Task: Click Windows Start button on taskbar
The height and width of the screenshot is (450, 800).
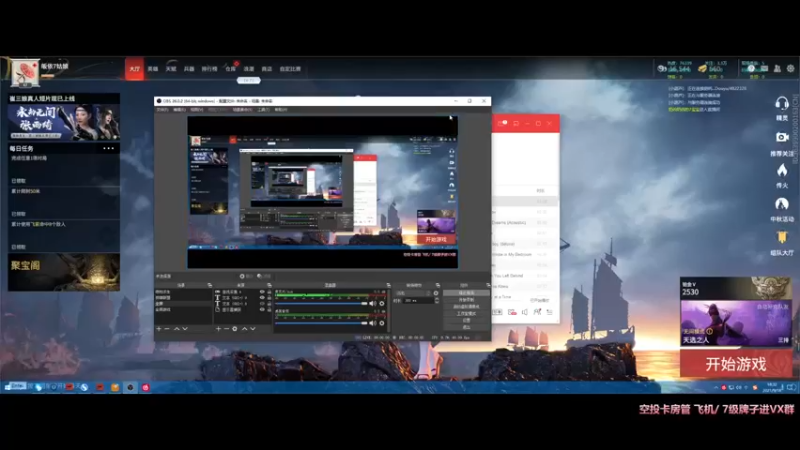Action: (7, 387)
